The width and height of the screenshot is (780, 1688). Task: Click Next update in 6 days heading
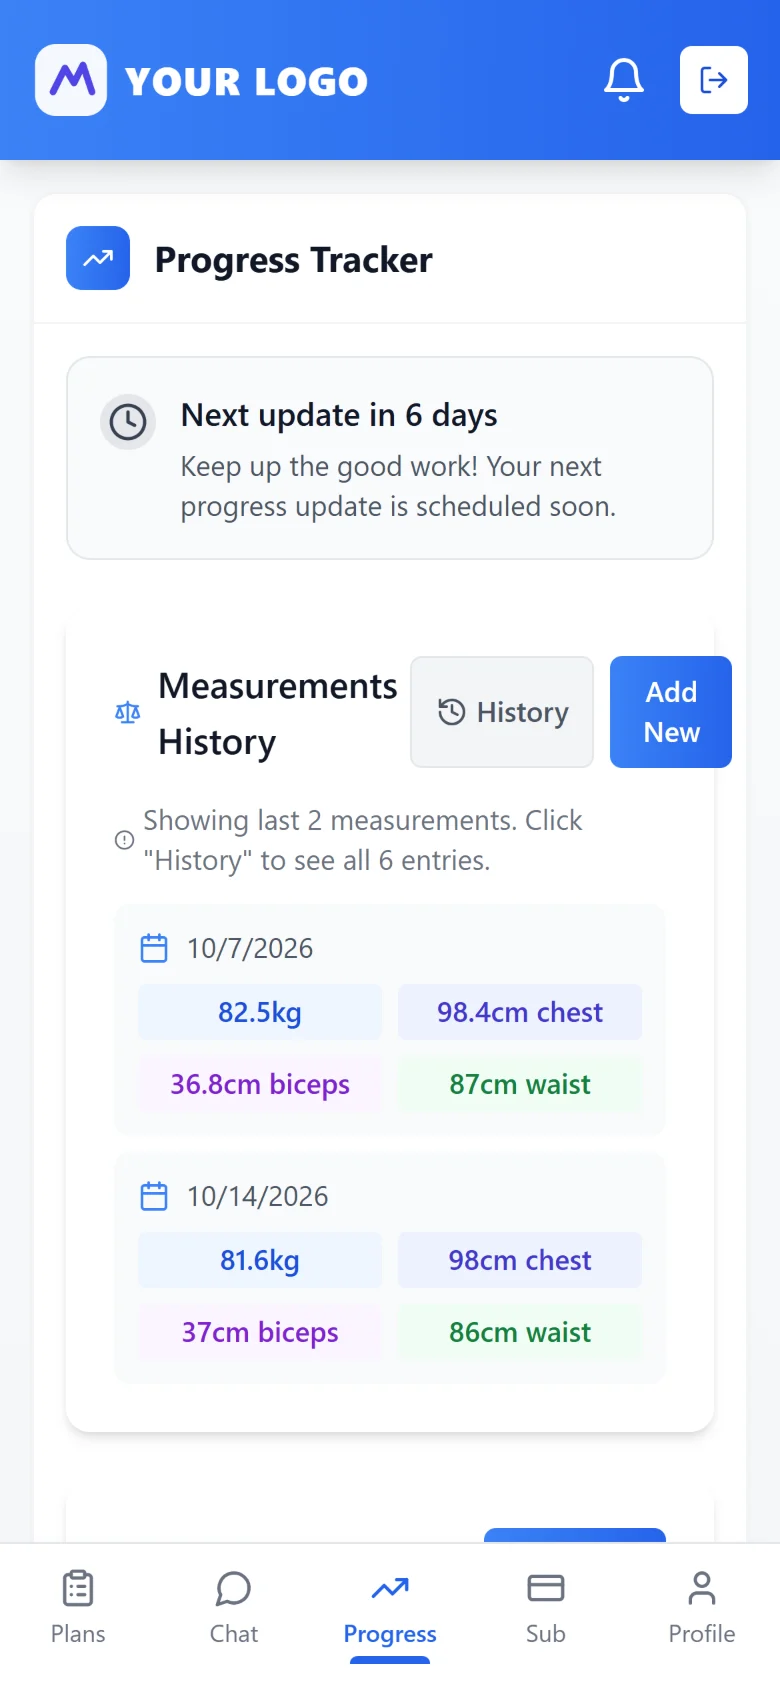339,415
